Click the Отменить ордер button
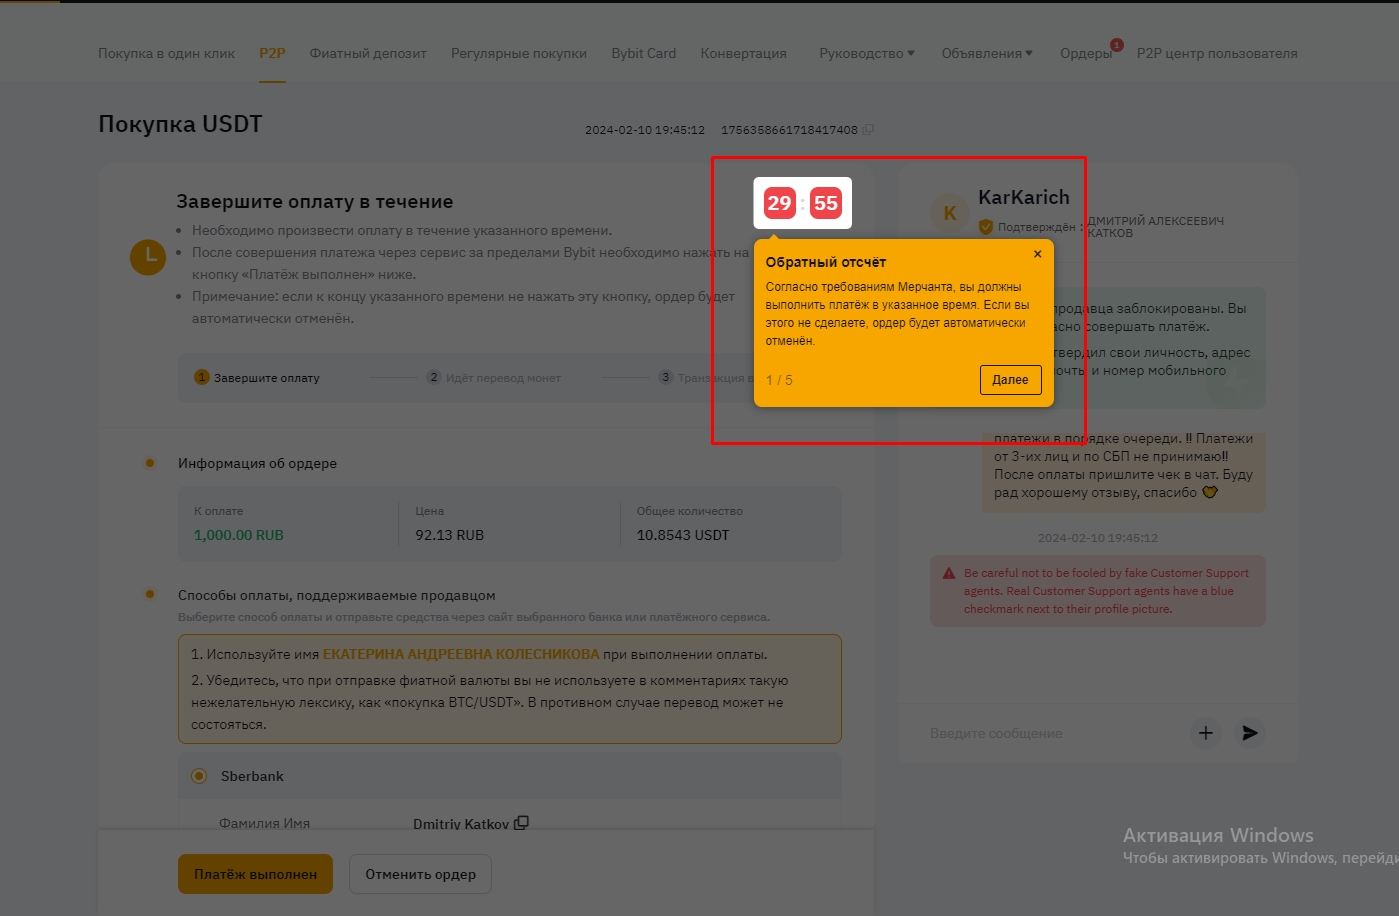 coord(420,874)
